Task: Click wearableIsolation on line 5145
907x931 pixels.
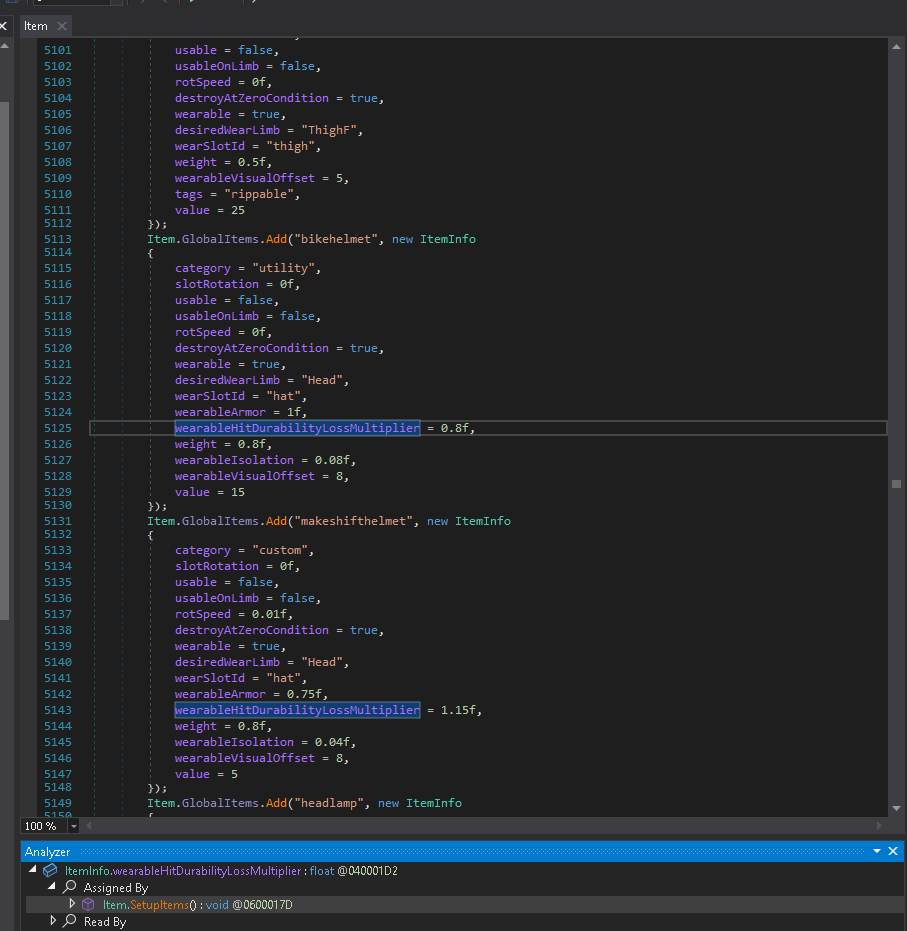Action: coord(234,742)
